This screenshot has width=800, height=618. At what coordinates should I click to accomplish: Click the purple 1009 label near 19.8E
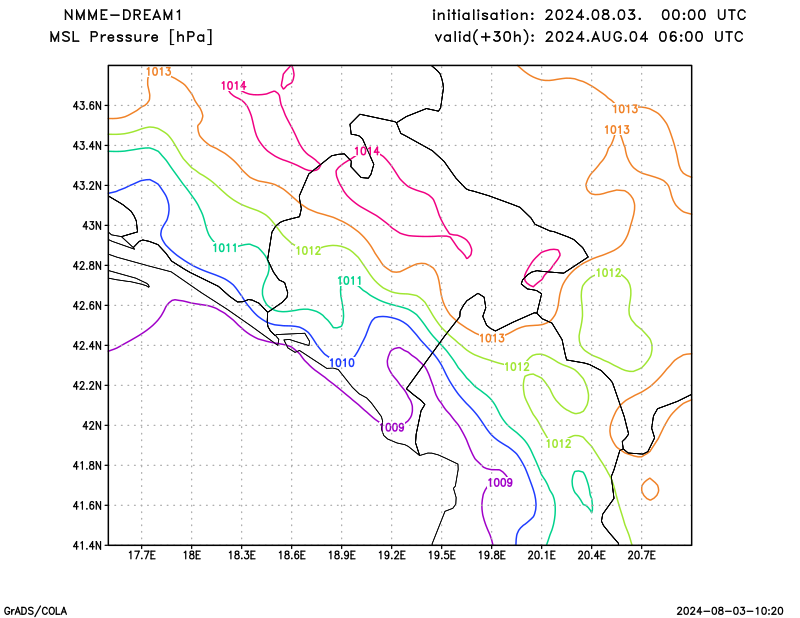click(x=500, y=482)
